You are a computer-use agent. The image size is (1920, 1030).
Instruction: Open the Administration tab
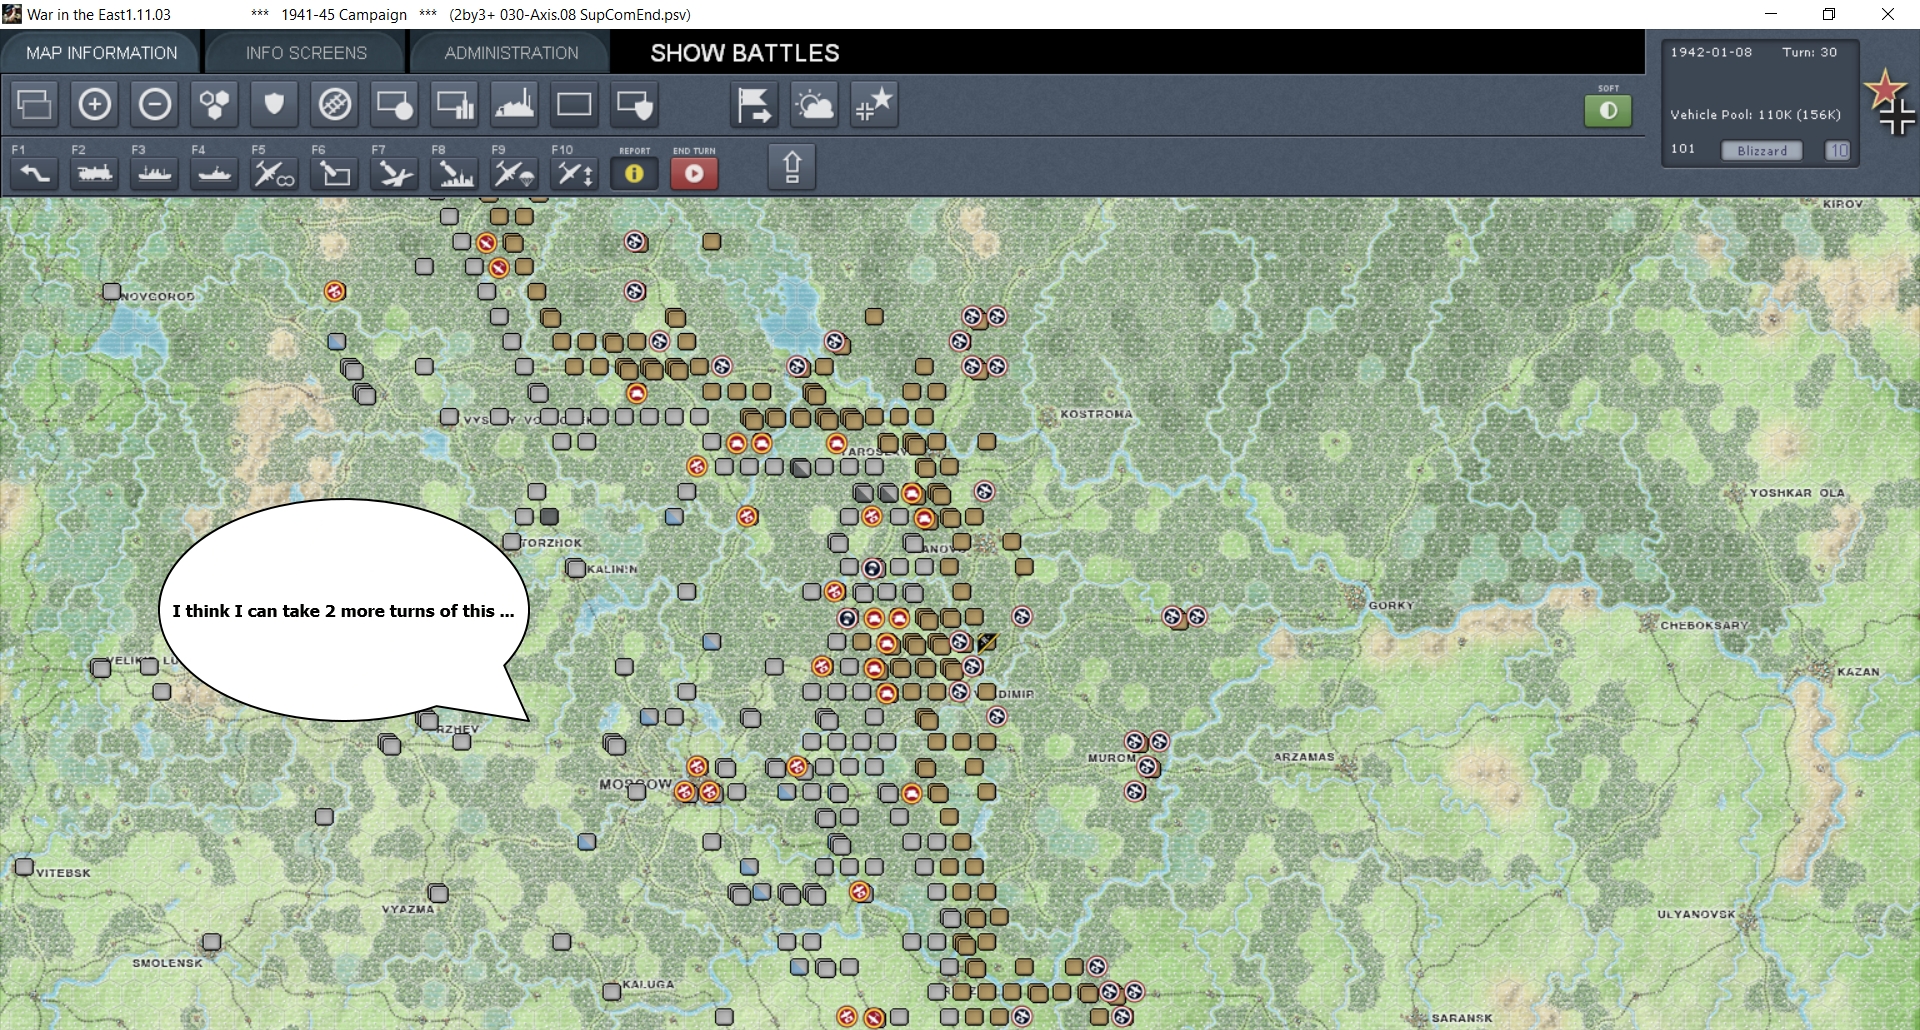[x=511, y=53]
